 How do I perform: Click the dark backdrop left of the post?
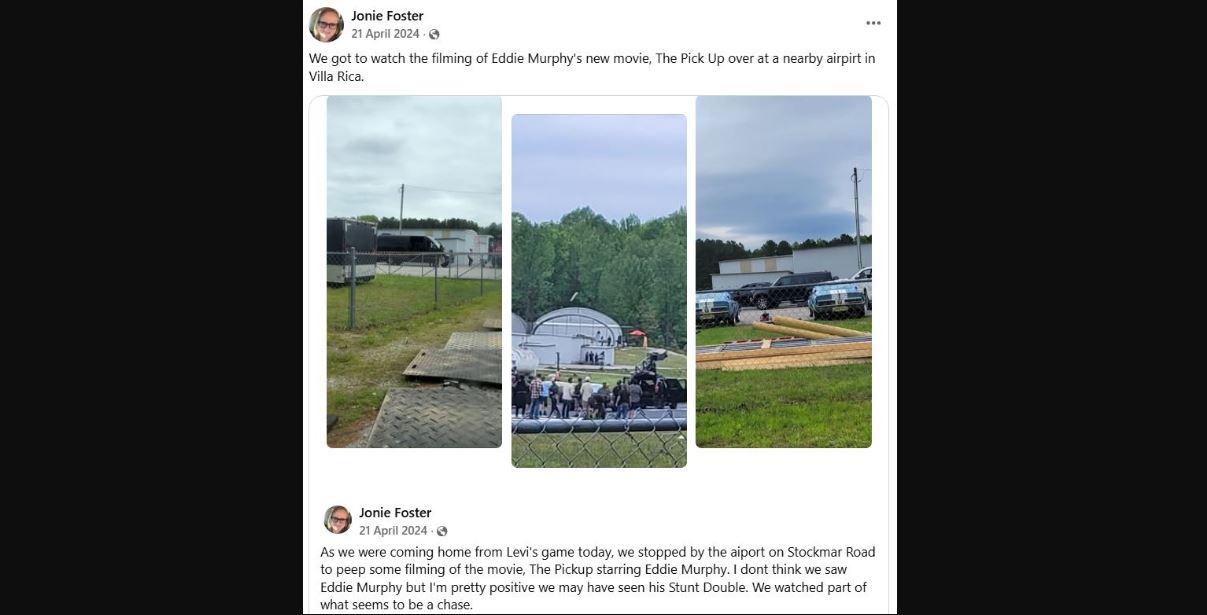coord(151,307)
